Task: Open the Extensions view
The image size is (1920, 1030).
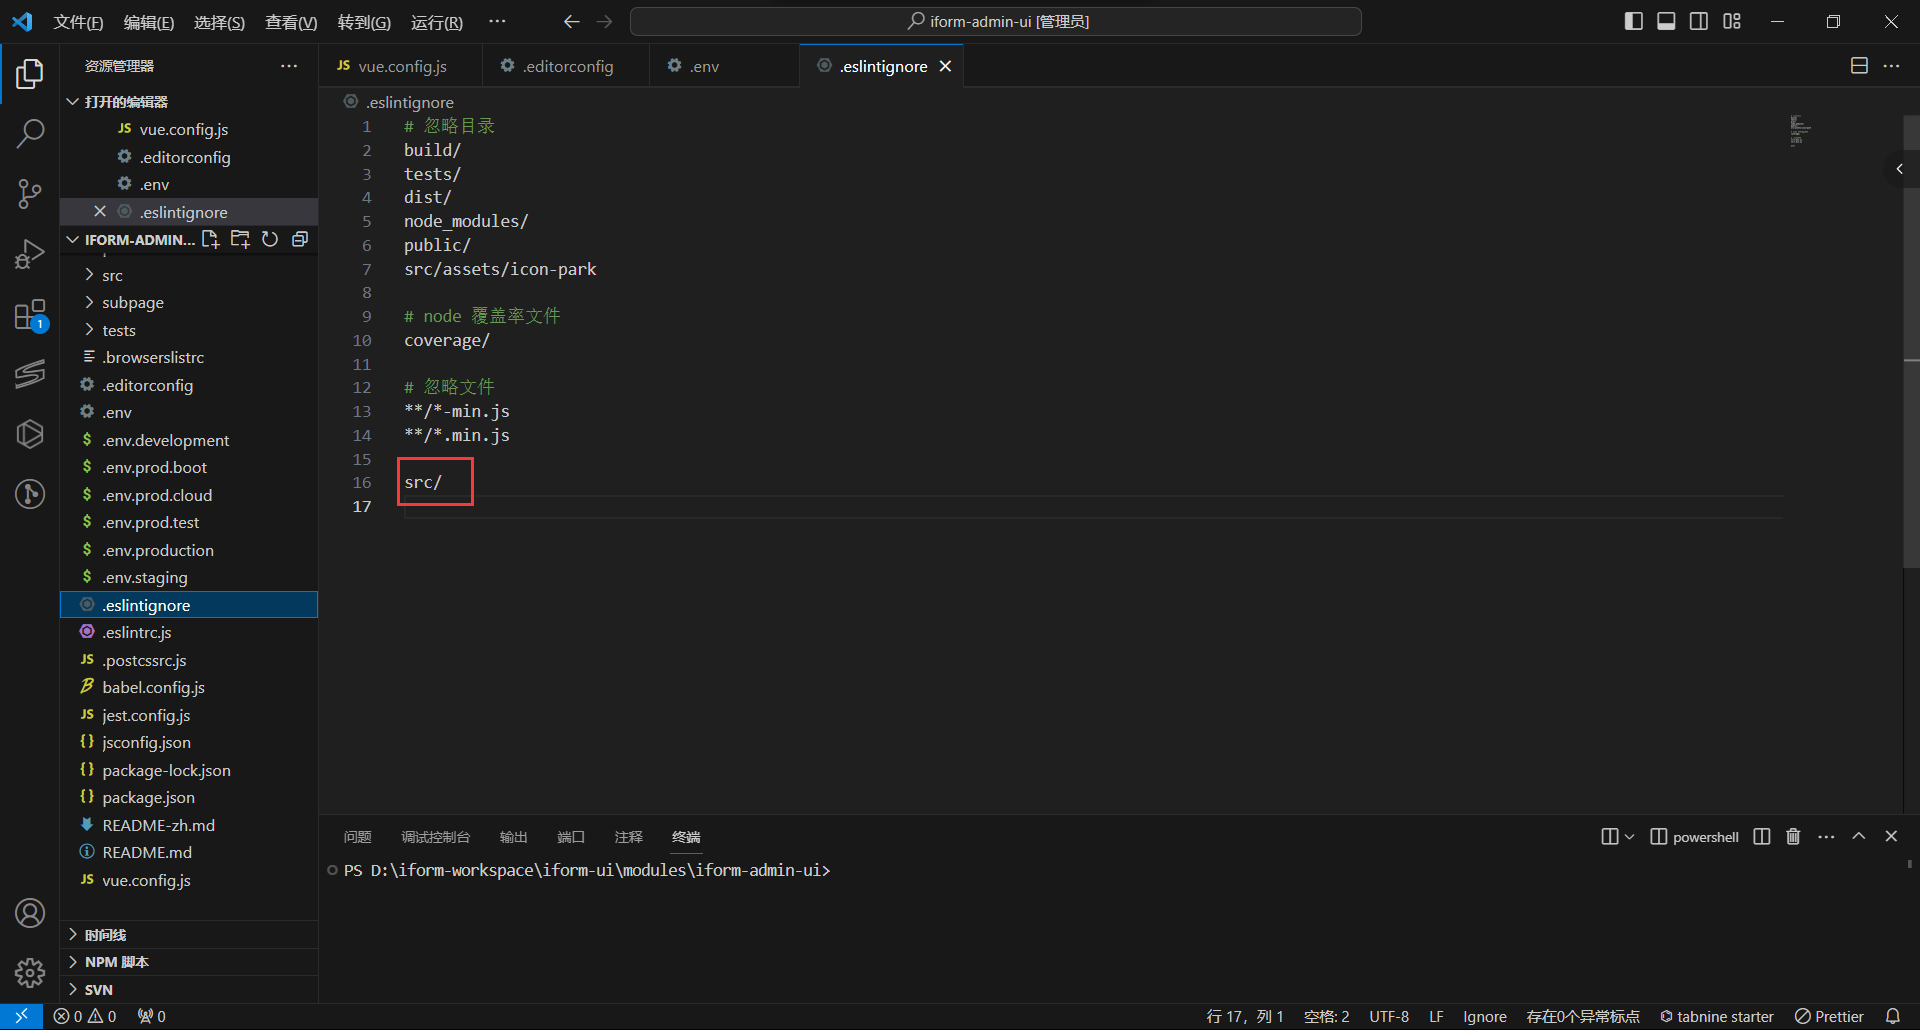Action: click(x=30, y=316)
